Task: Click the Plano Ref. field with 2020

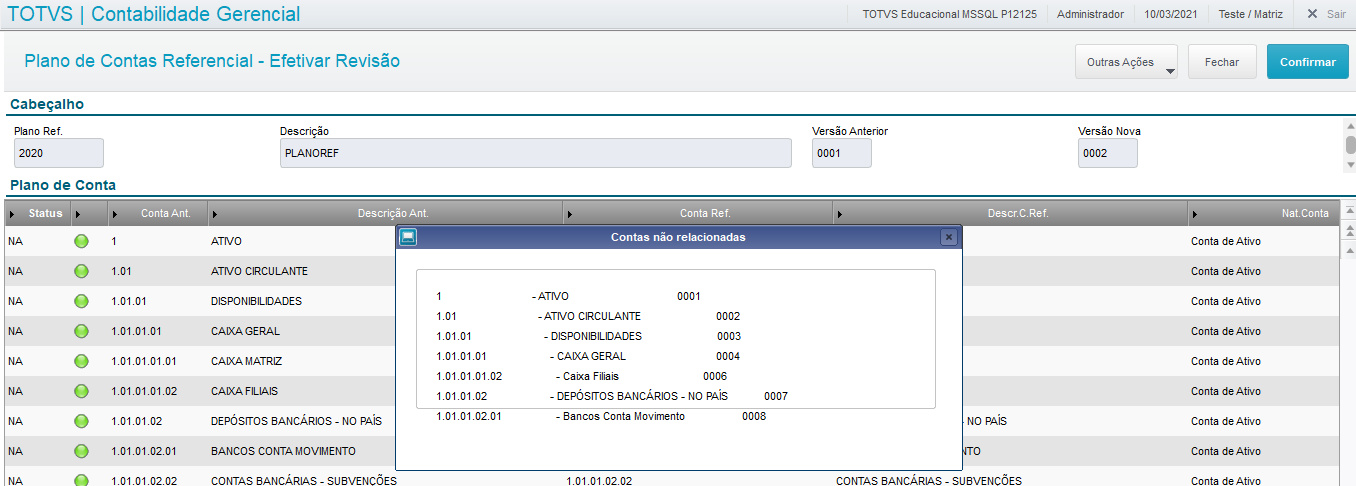Action: click(x=59, y=153)
